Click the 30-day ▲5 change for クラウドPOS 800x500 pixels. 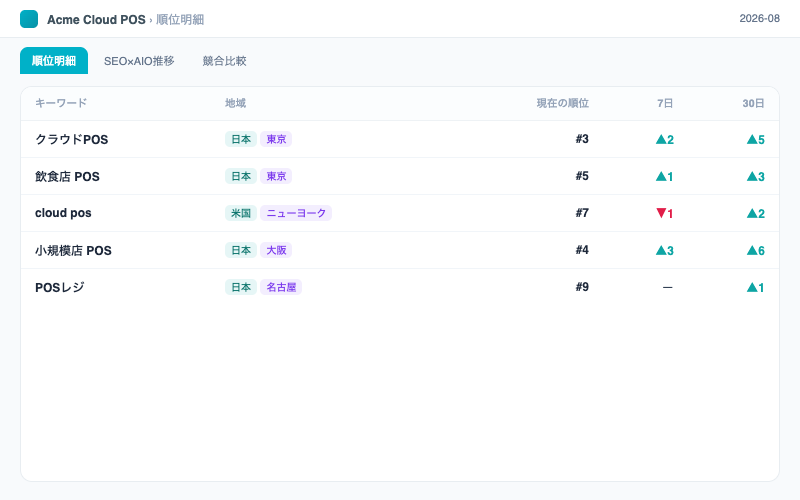[x=756, y=140]
